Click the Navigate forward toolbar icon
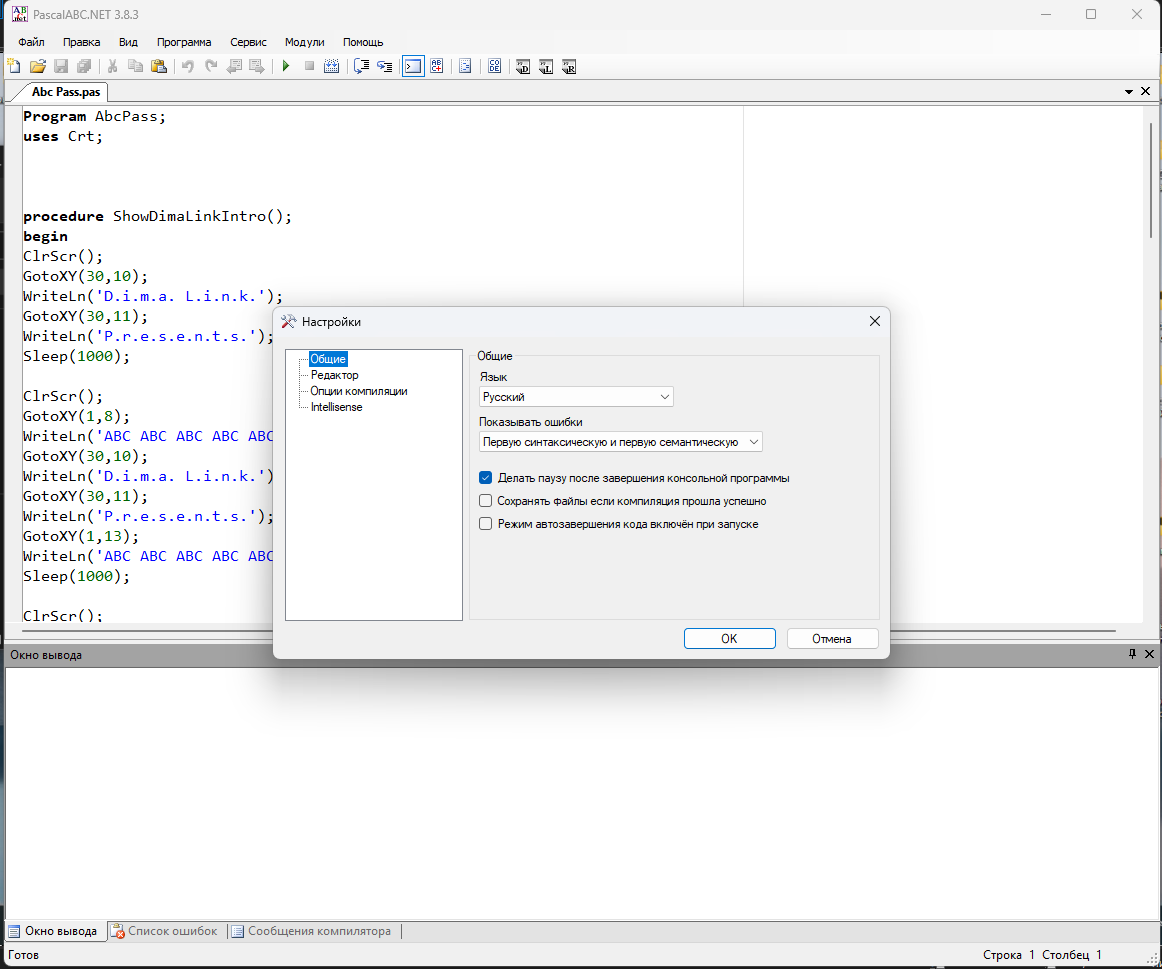This screenshot has width=1162, height=969. [257, 66]
